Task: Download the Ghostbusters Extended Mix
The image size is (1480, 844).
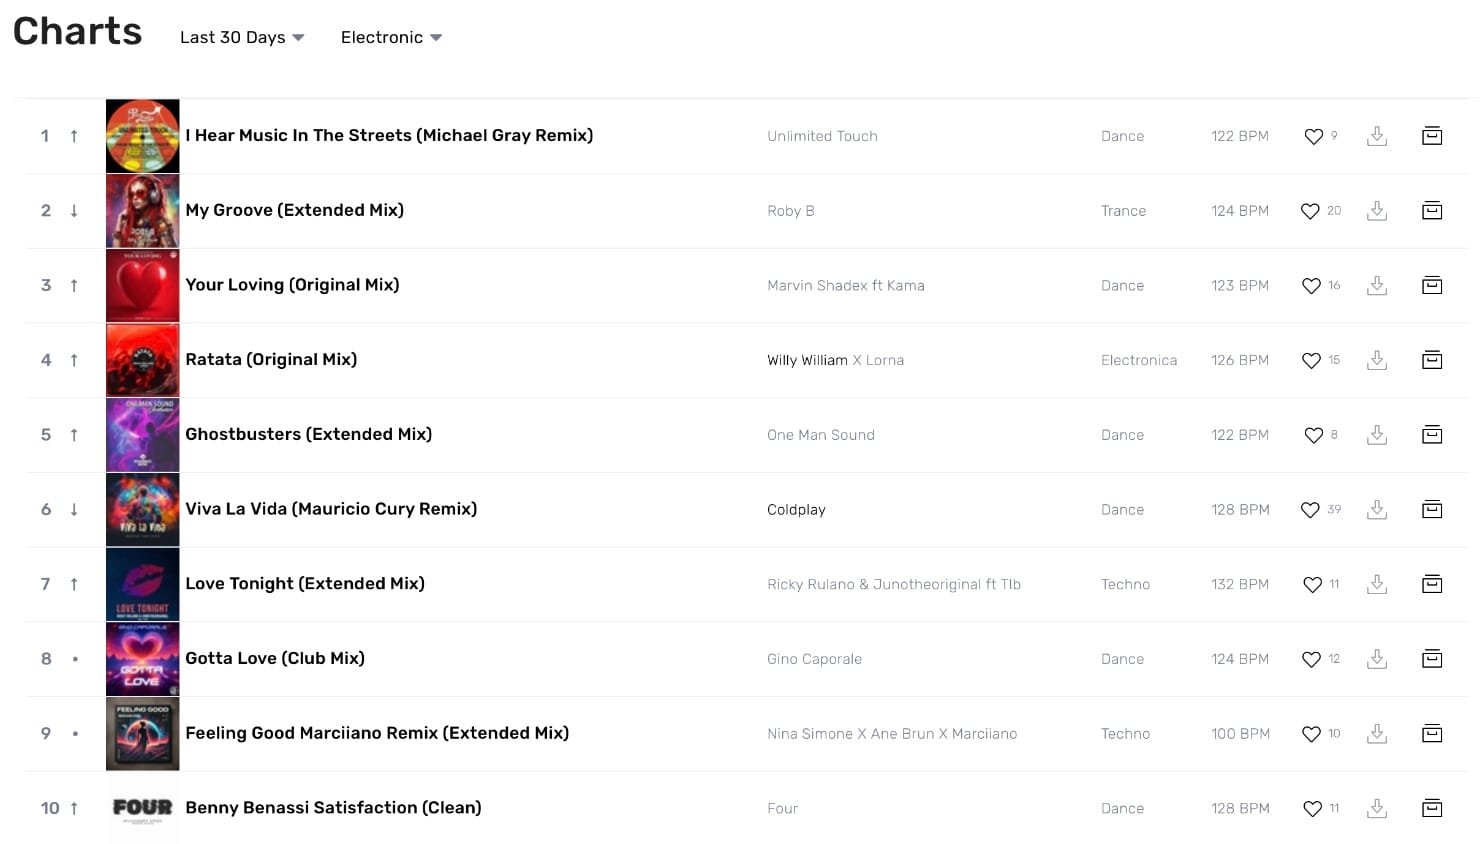Action: pos(1376,434)
